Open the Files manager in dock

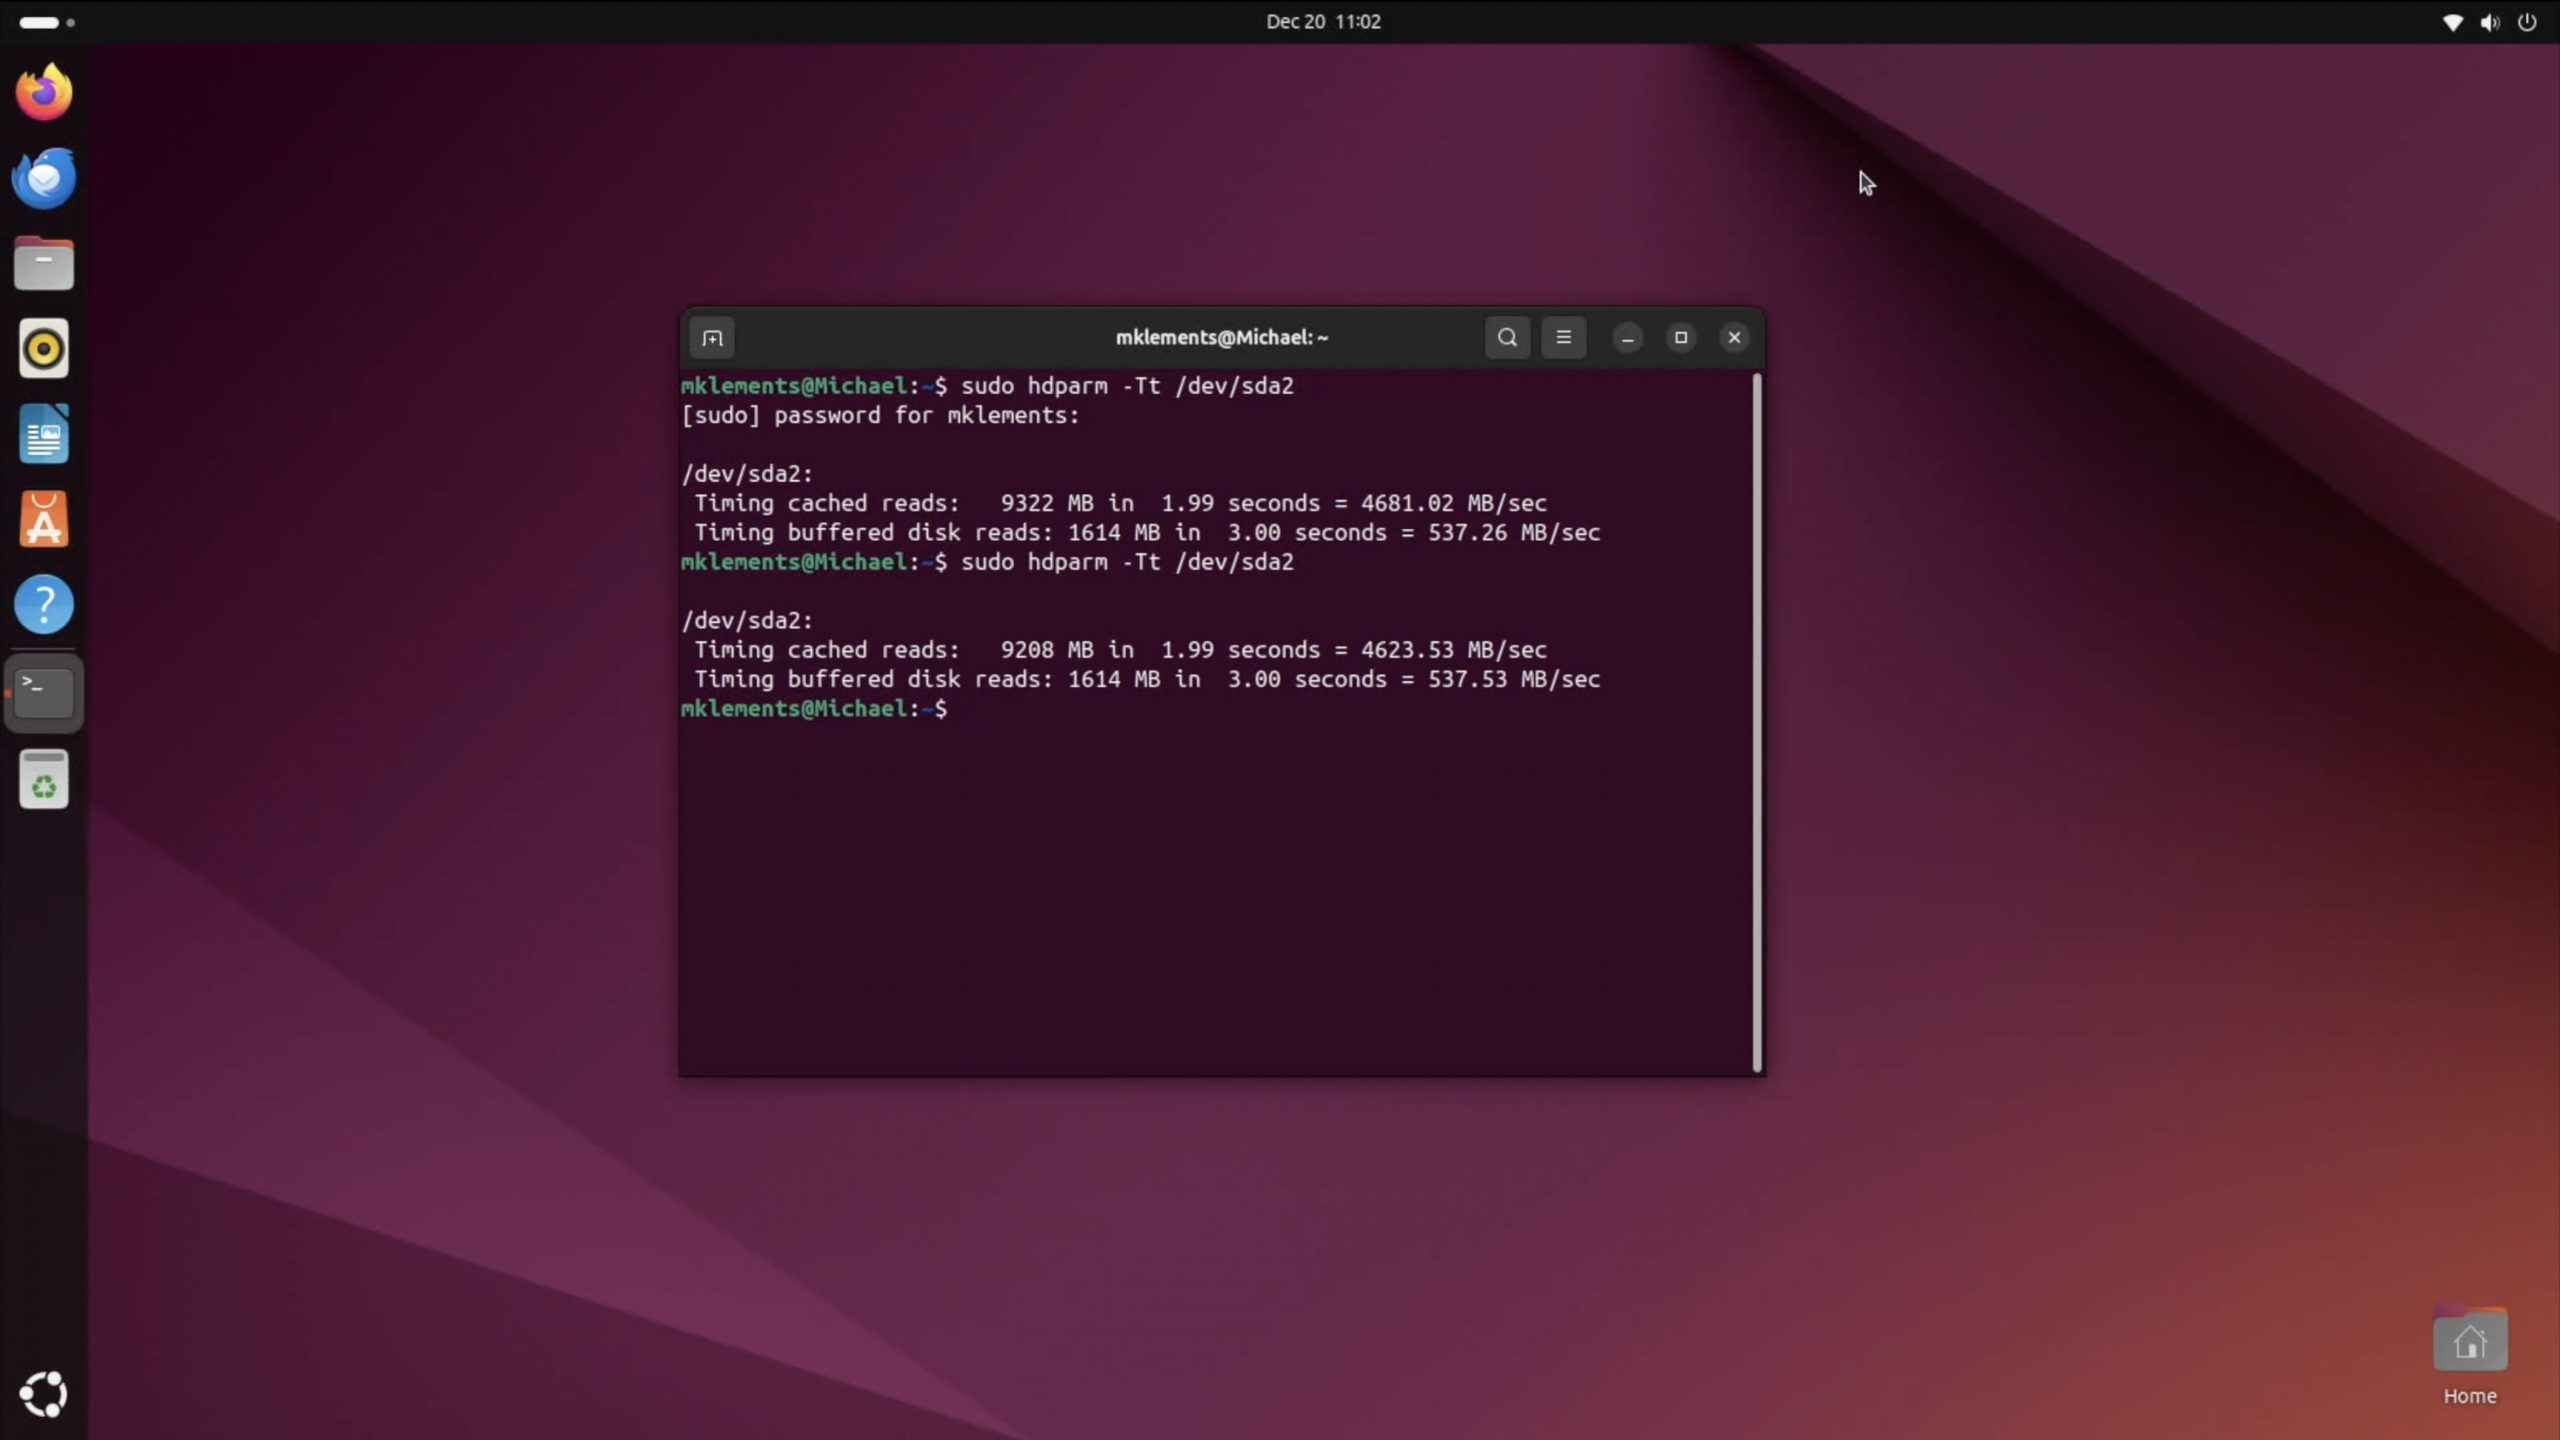(x=44, y=265)
